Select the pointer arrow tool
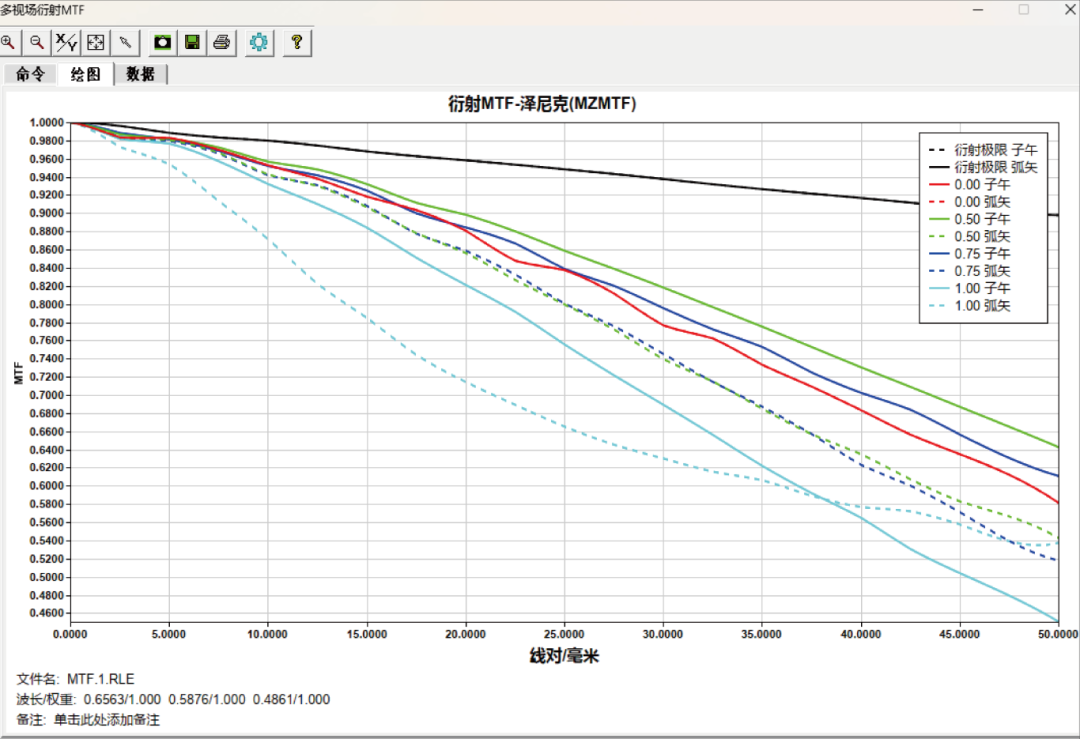The image size is (1080, 739). 125,43
